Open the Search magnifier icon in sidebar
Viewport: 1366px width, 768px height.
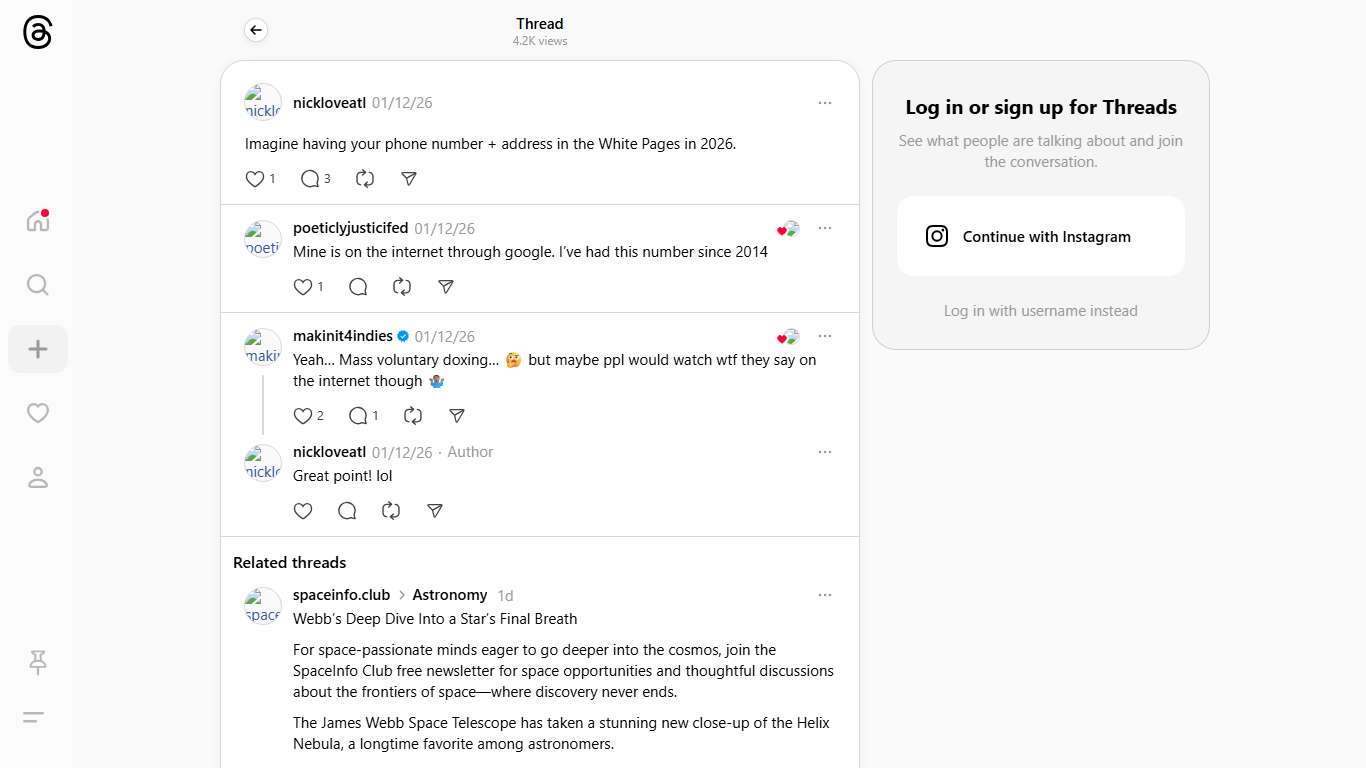coord(38,285)
